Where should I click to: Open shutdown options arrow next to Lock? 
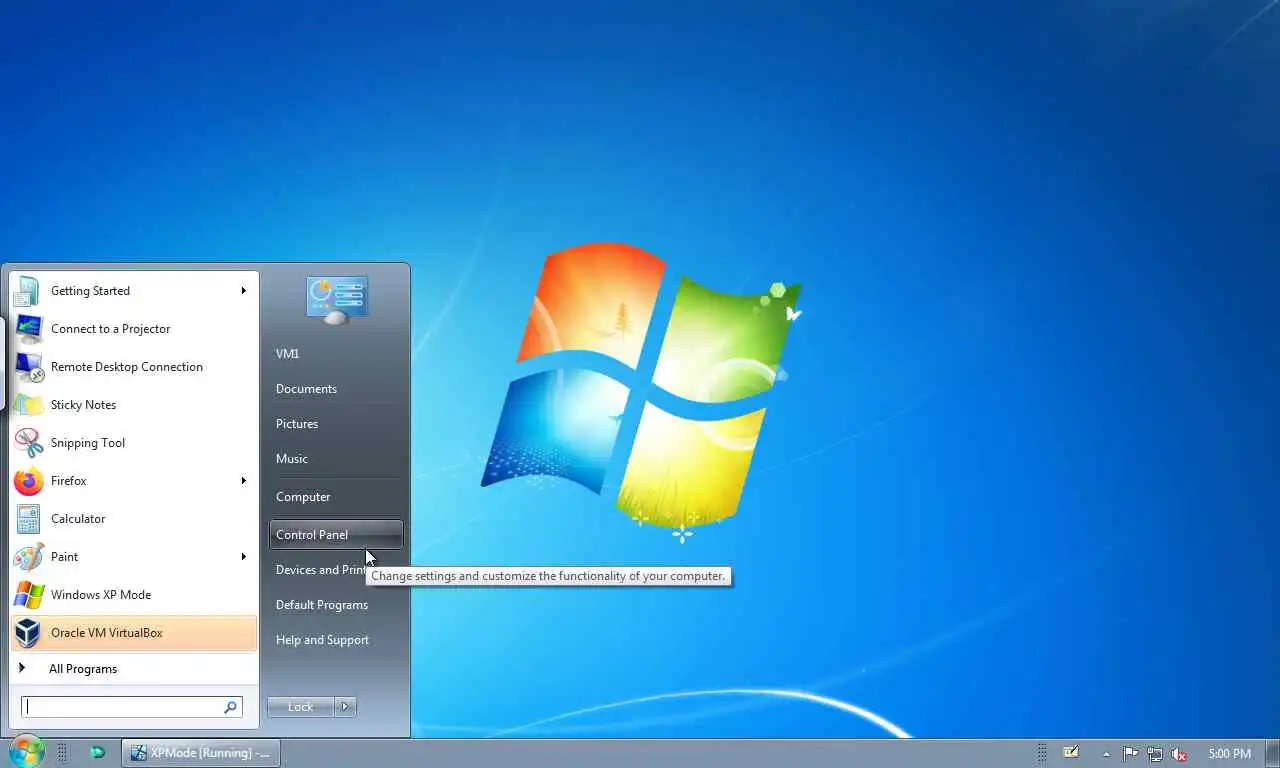345,707
